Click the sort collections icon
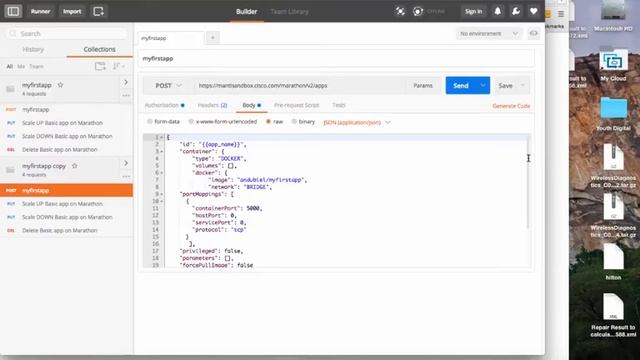This screenshot has width=640, height=360. (118, 66)
